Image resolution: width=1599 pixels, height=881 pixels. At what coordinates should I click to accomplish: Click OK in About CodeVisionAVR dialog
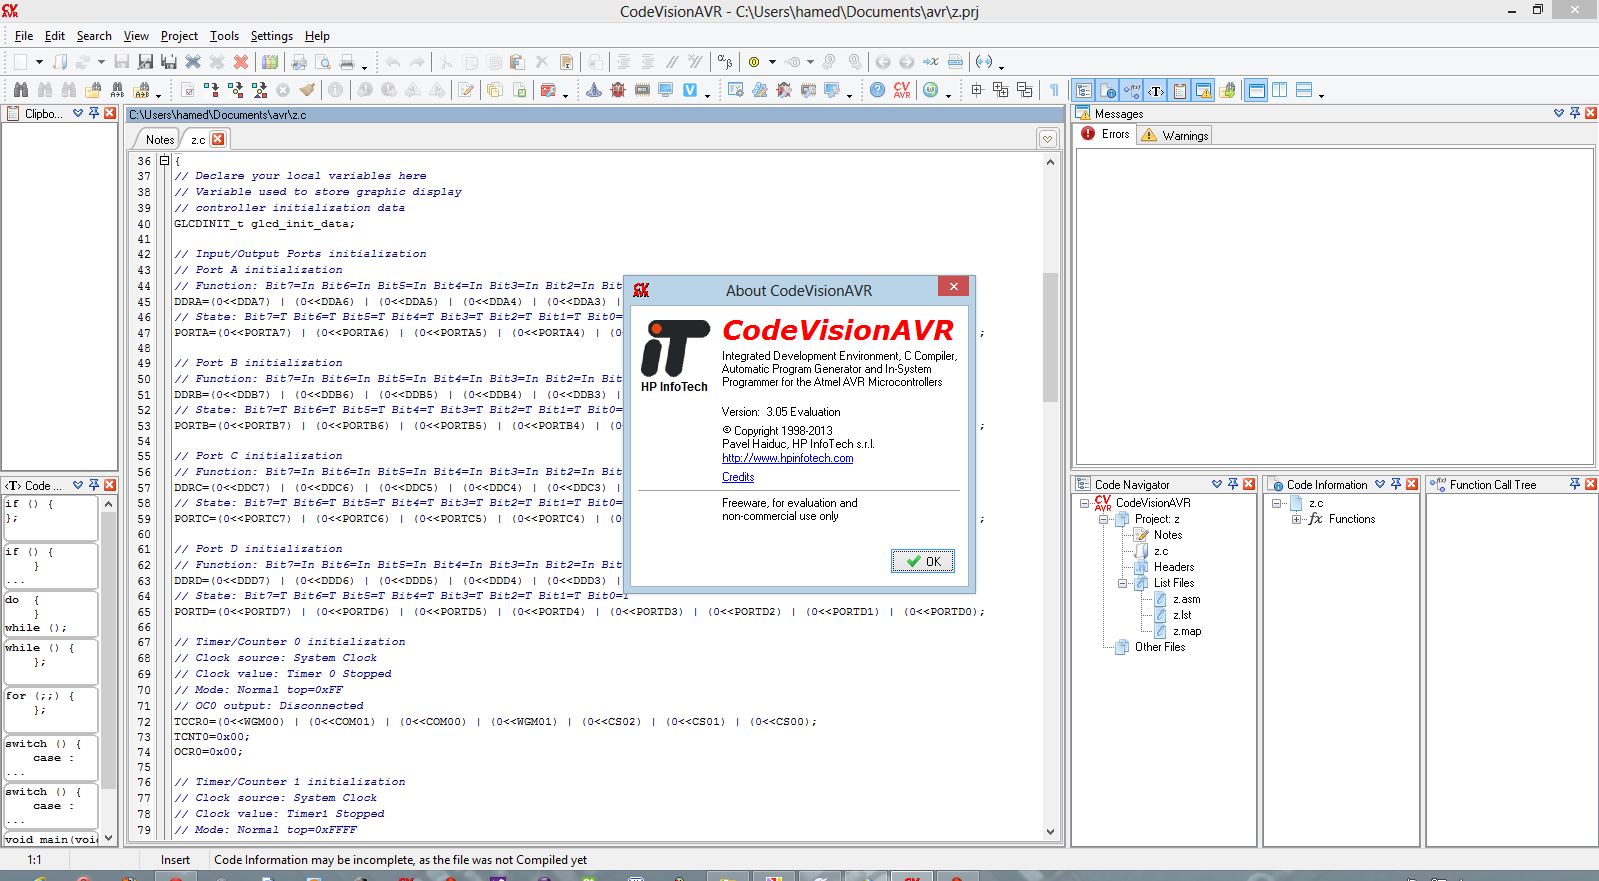click(x=922, y=561)
